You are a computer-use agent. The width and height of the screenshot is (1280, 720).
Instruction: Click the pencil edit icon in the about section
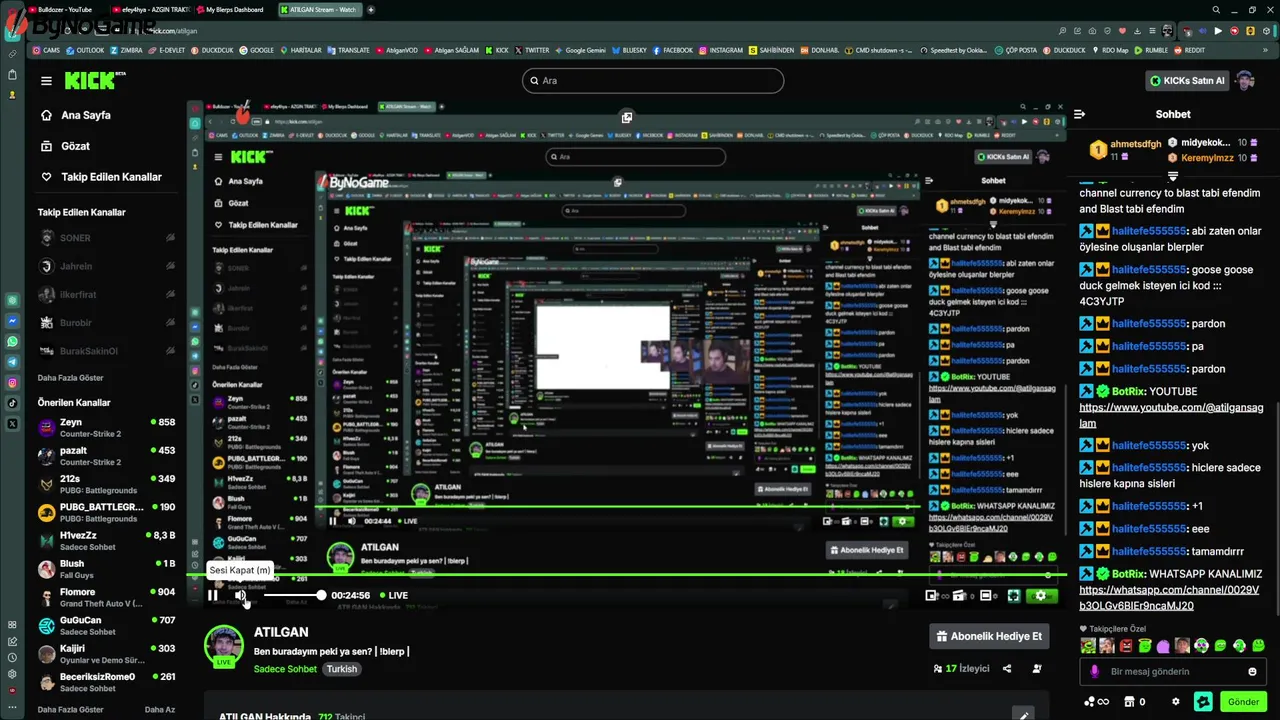coord(1023,716)
